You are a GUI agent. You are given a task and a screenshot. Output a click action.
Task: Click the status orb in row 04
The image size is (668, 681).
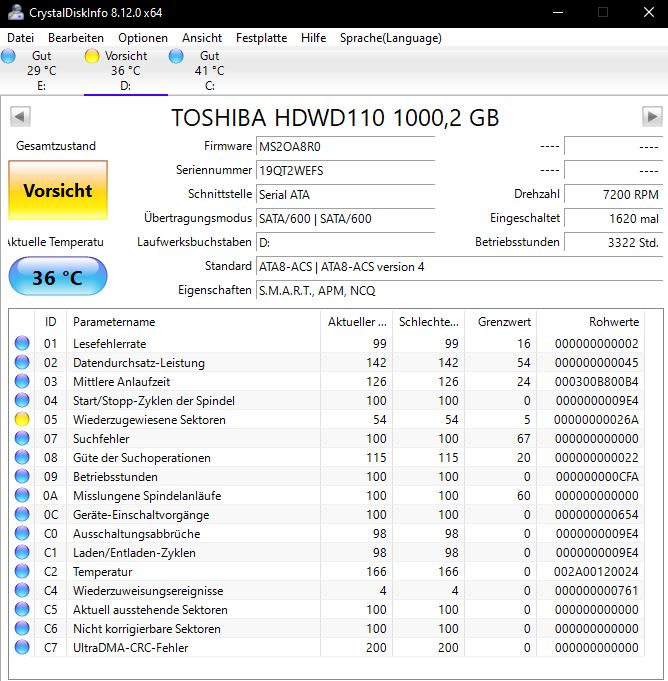[x=22, y=400]
